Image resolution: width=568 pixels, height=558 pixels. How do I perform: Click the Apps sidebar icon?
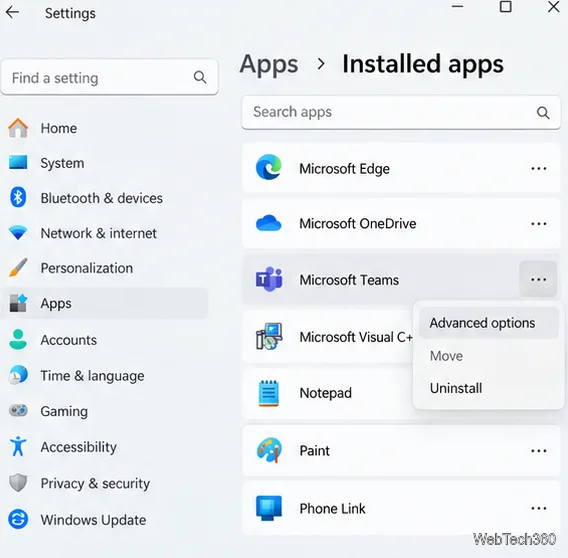(18, 303)
